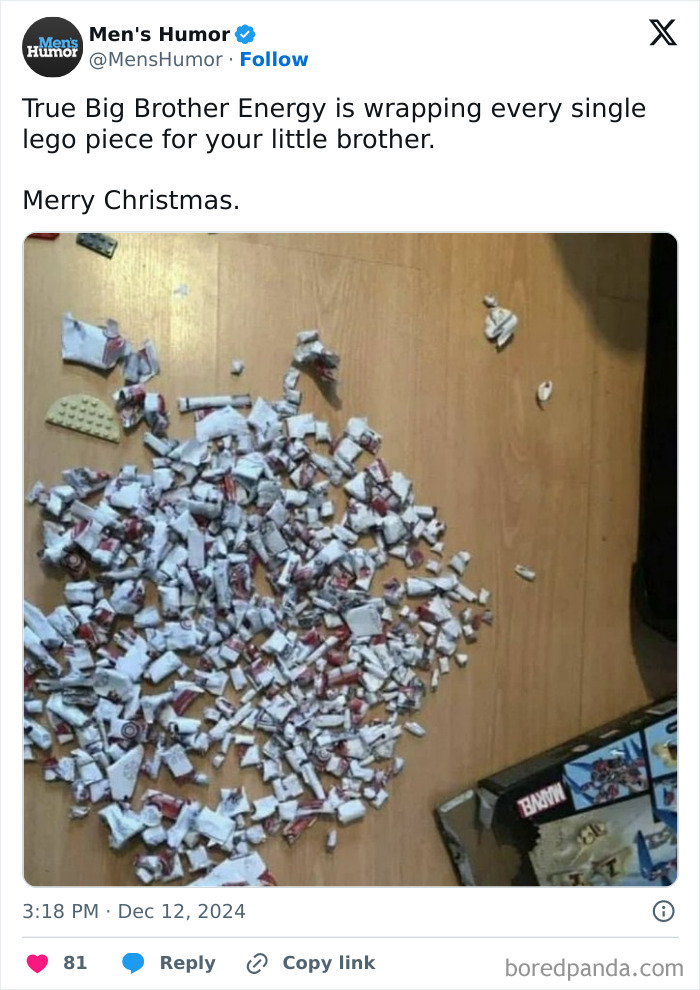Viewport: 700px width, 990px height.
Task: Click the Men's Humor display name
Action: coord(160,34)
